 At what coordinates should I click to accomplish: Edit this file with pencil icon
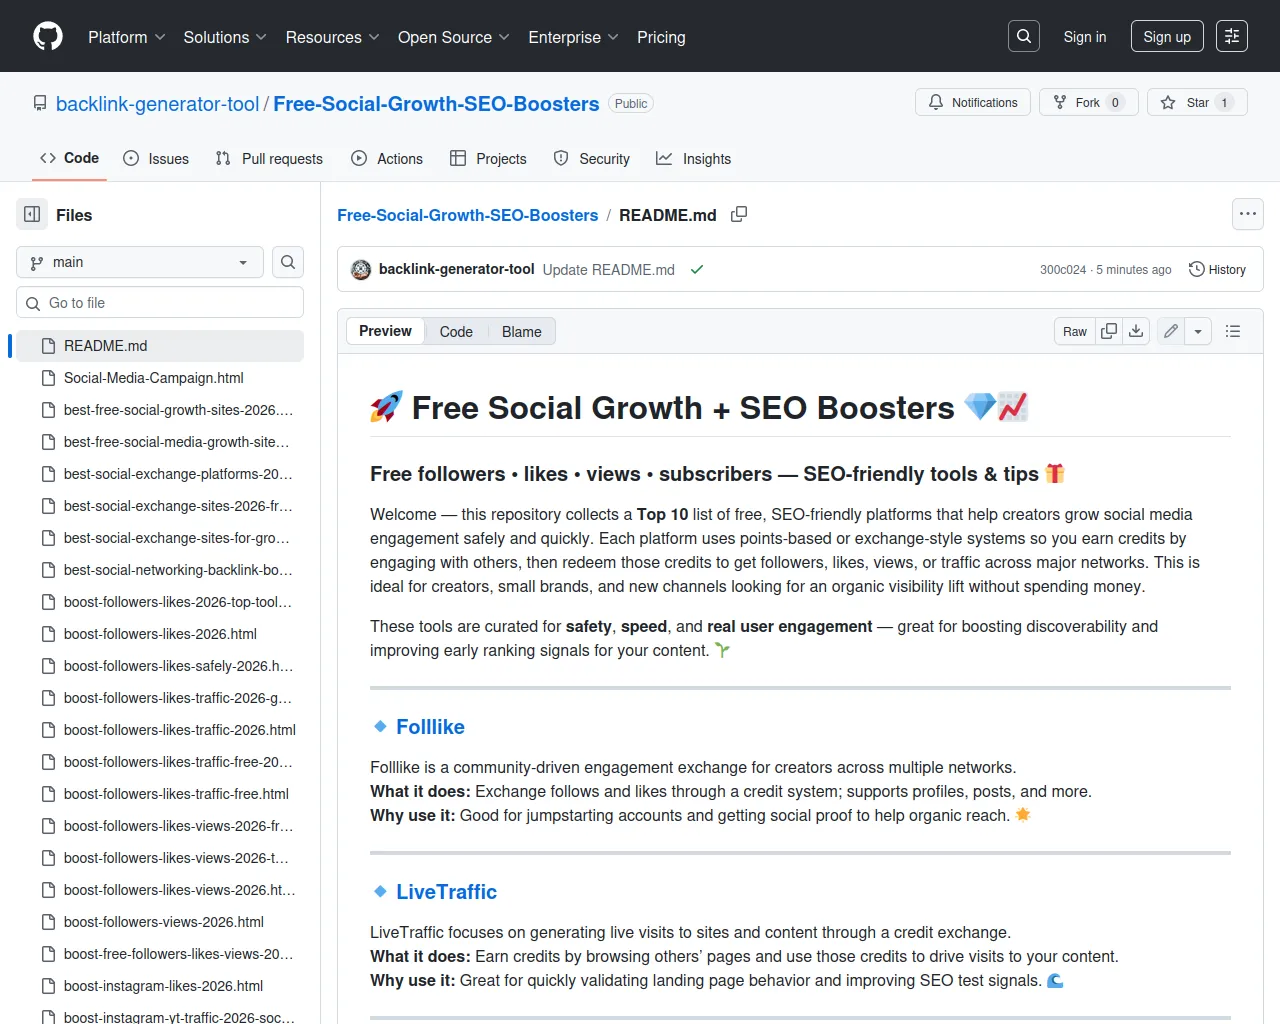(1171, 332)
